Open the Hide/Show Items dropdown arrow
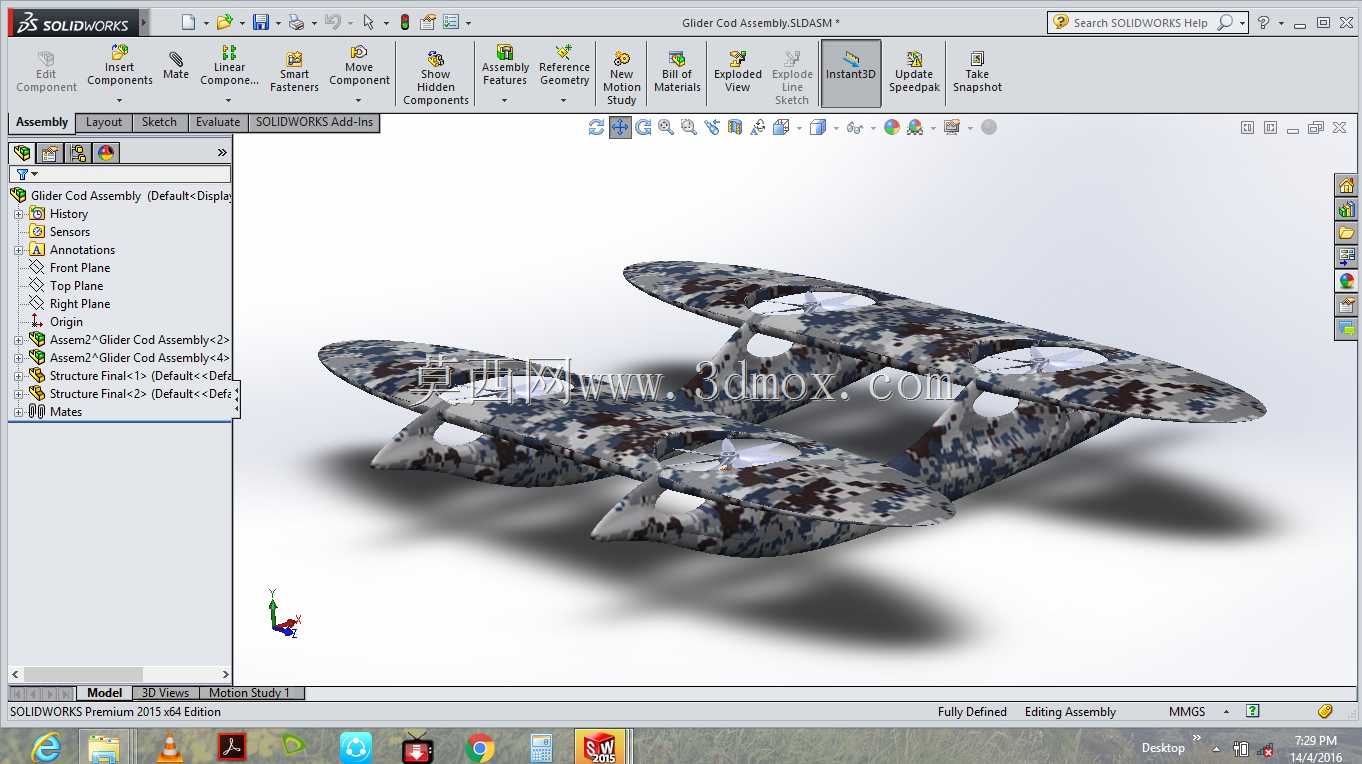The height and width of the screenshot is (764, 1362). [872, 128]
